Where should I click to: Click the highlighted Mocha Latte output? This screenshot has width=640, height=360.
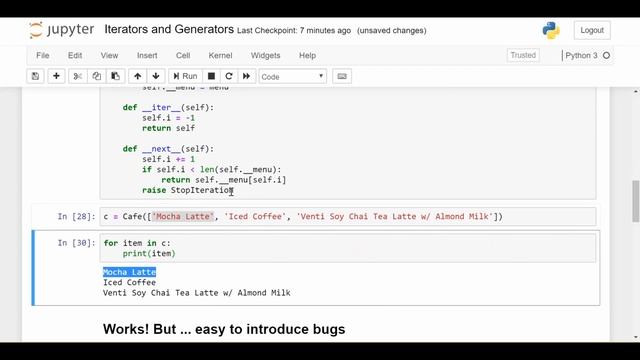[129, 272]
